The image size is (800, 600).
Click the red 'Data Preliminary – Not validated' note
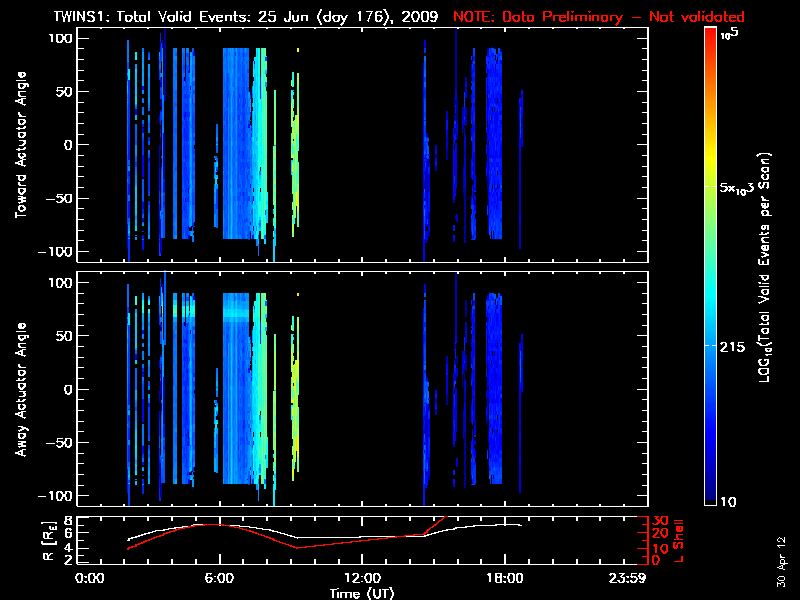[x=599, y=17]
